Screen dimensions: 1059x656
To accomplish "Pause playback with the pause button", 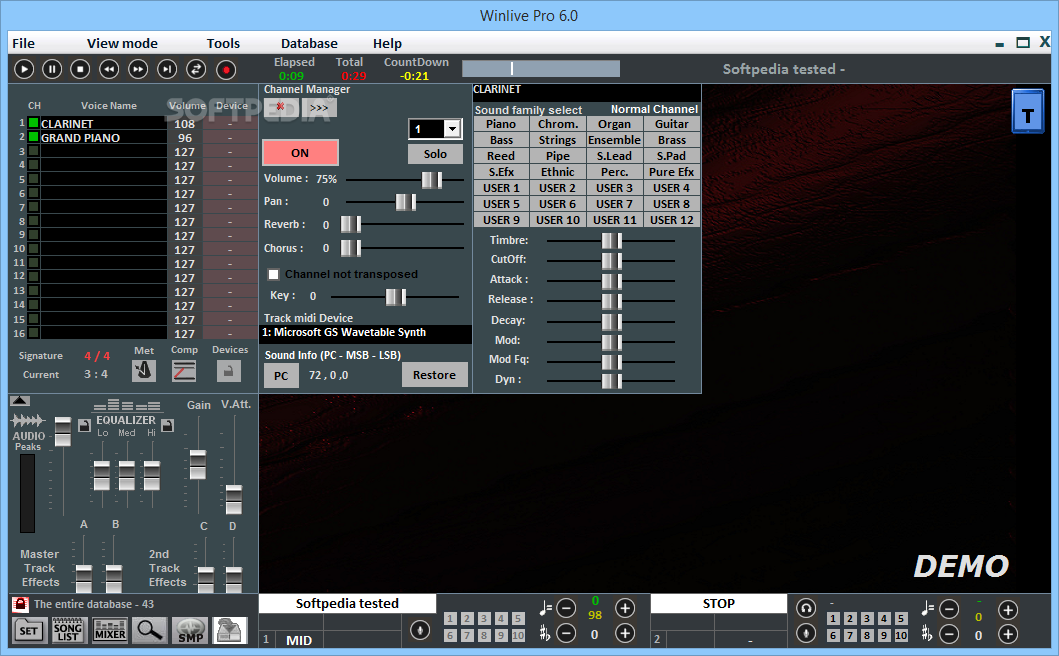I will [x=52, y=69].
